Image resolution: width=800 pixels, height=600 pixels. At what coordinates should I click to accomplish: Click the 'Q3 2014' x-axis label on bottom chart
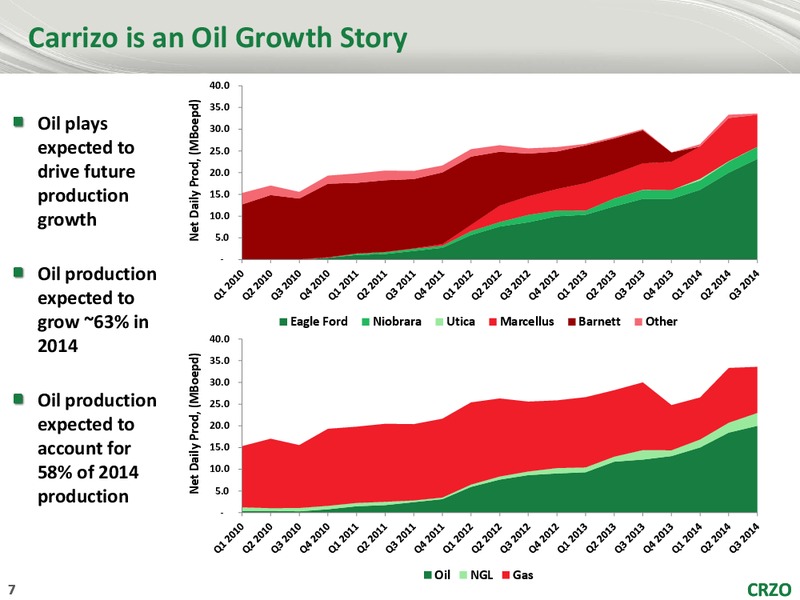pyautogui.click(x=744, y=537)
